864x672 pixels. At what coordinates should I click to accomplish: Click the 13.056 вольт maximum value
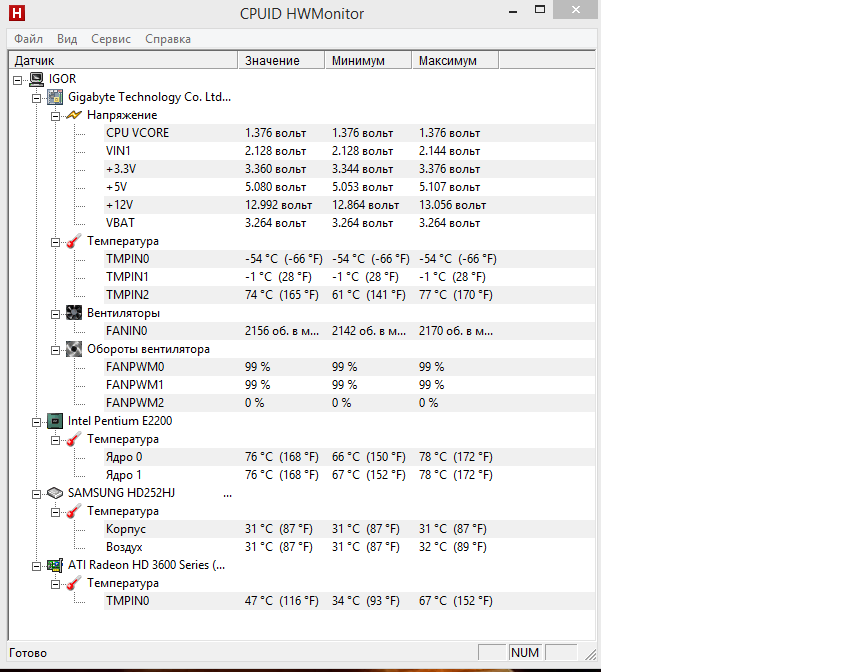pyautogui.click(x=452, y=205)
